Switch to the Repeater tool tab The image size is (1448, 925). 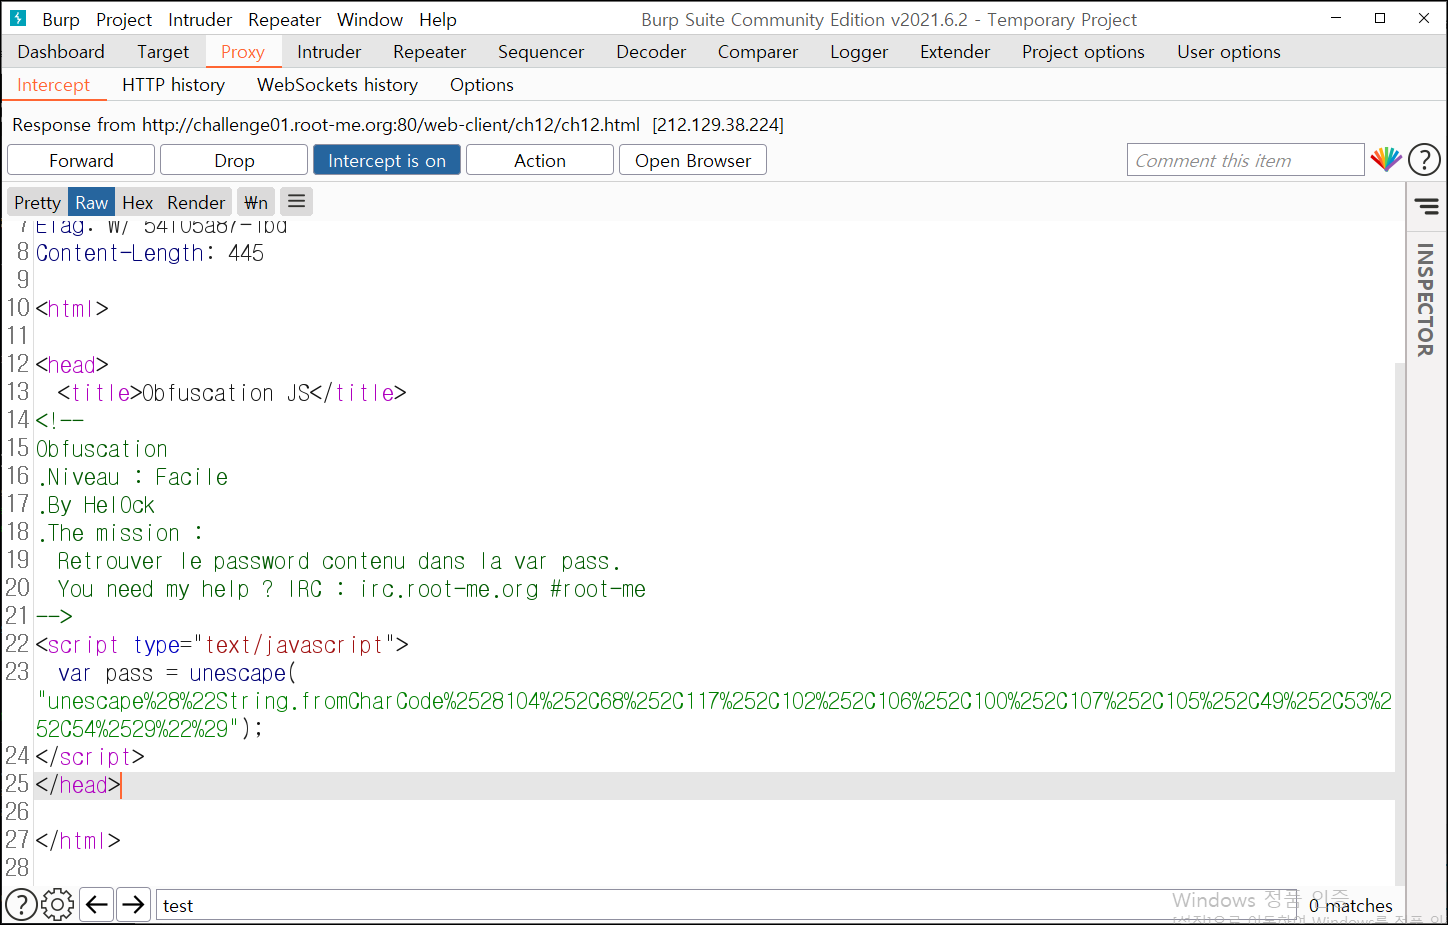[x=430, y=52]
